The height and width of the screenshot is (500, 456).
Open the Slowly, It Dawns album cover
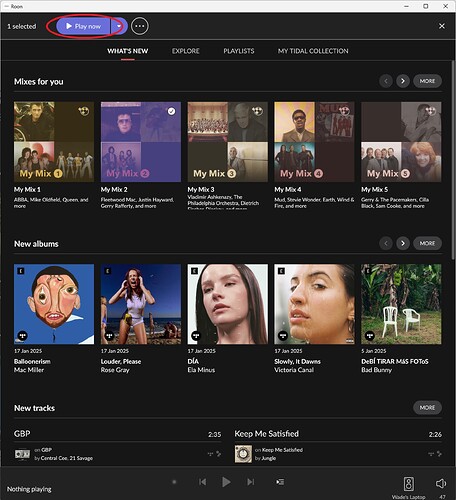point(314,304)
